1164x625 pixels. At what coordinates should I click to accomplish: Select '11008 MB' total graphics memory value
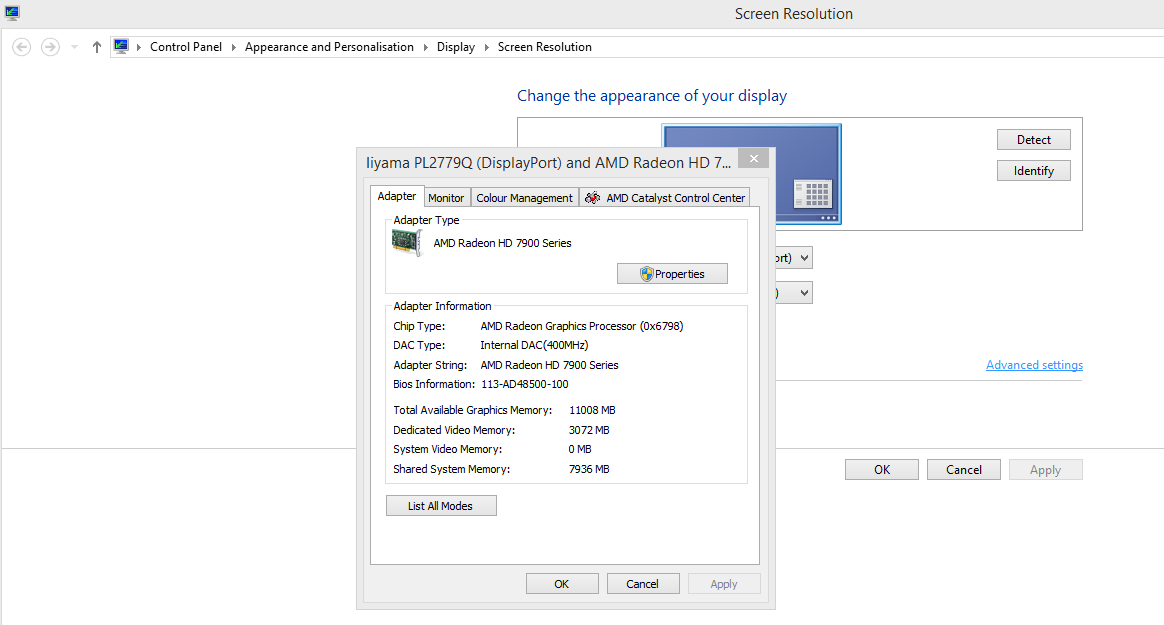point(592,410)
